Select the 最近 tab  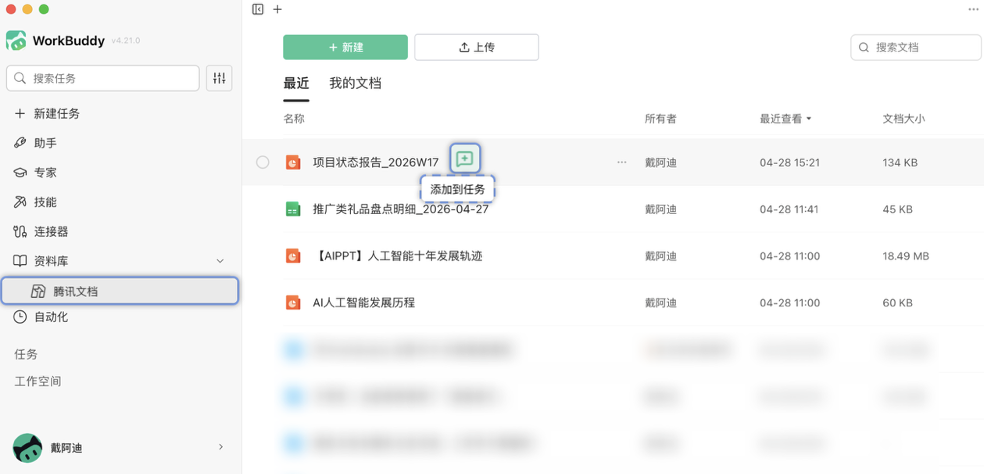click(296, 83)
